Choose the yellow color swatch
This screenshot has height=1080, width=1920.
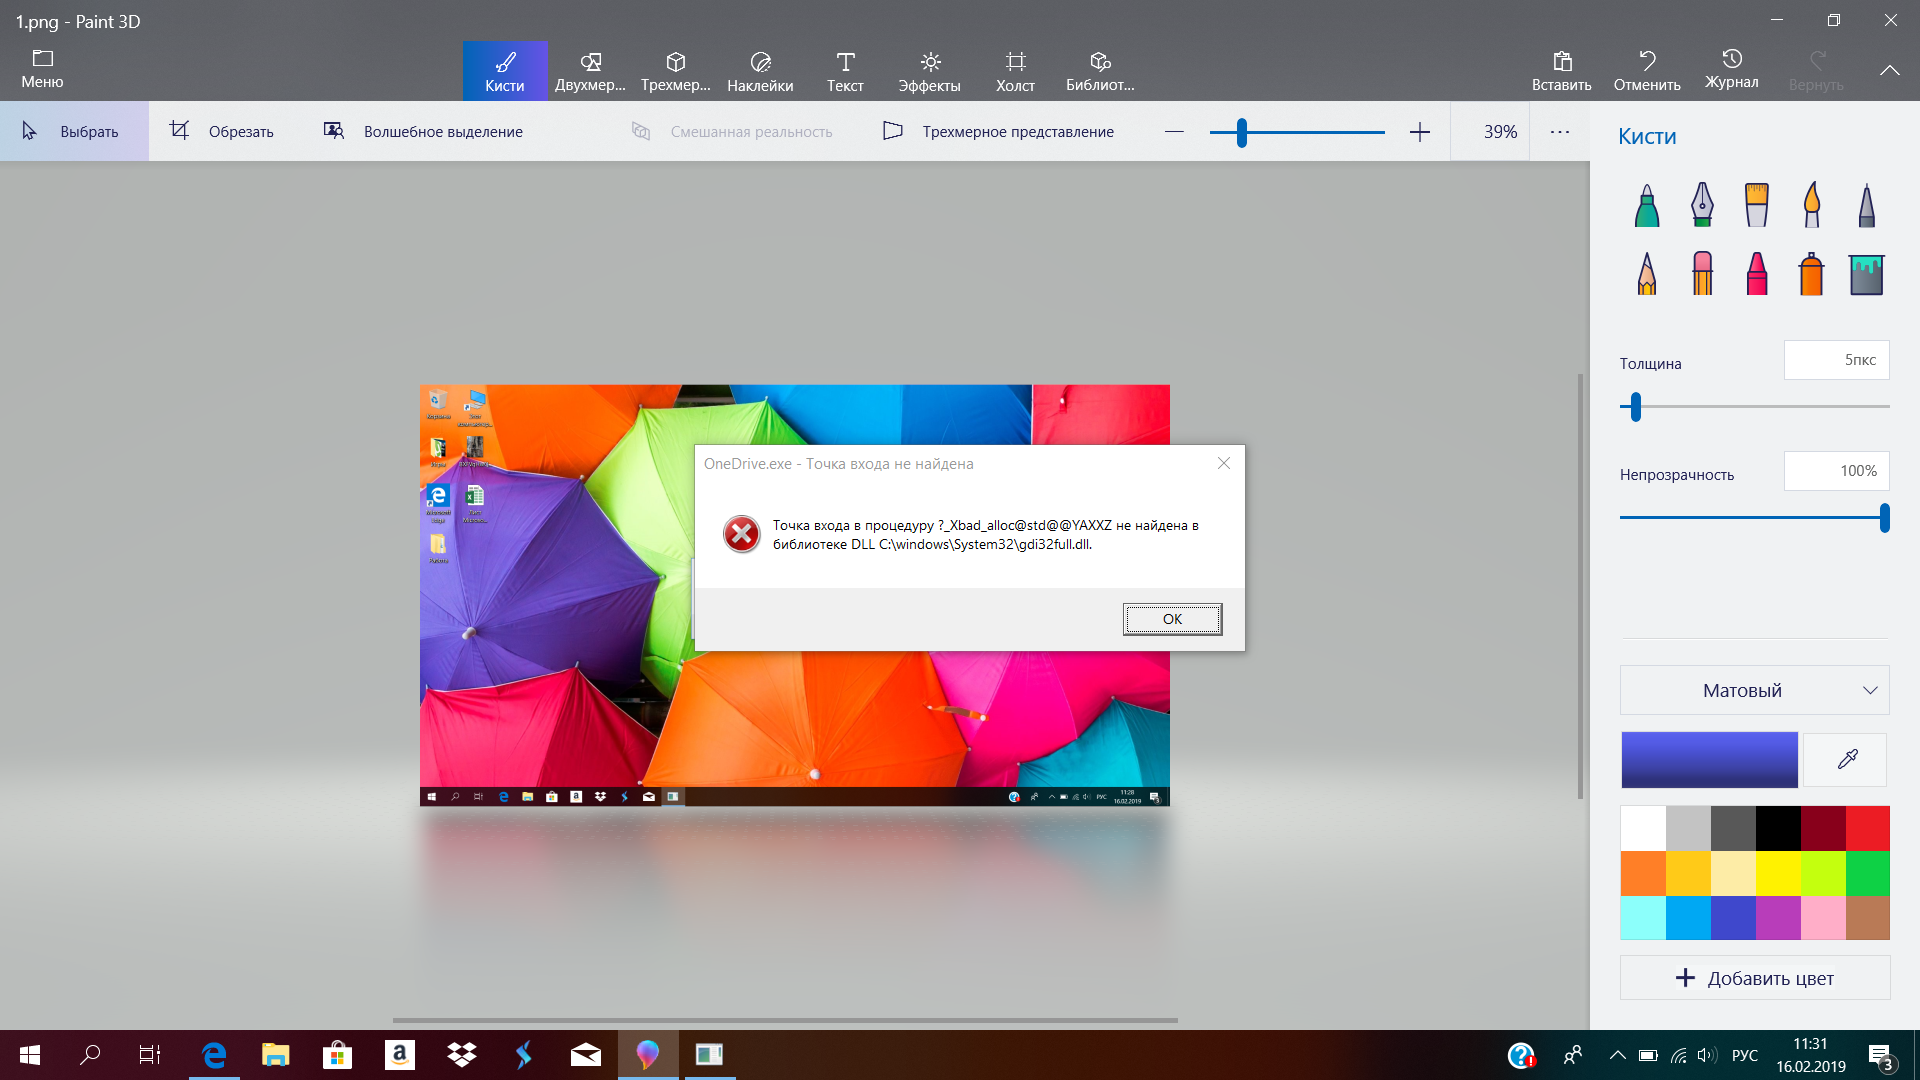click(1778, 873)
